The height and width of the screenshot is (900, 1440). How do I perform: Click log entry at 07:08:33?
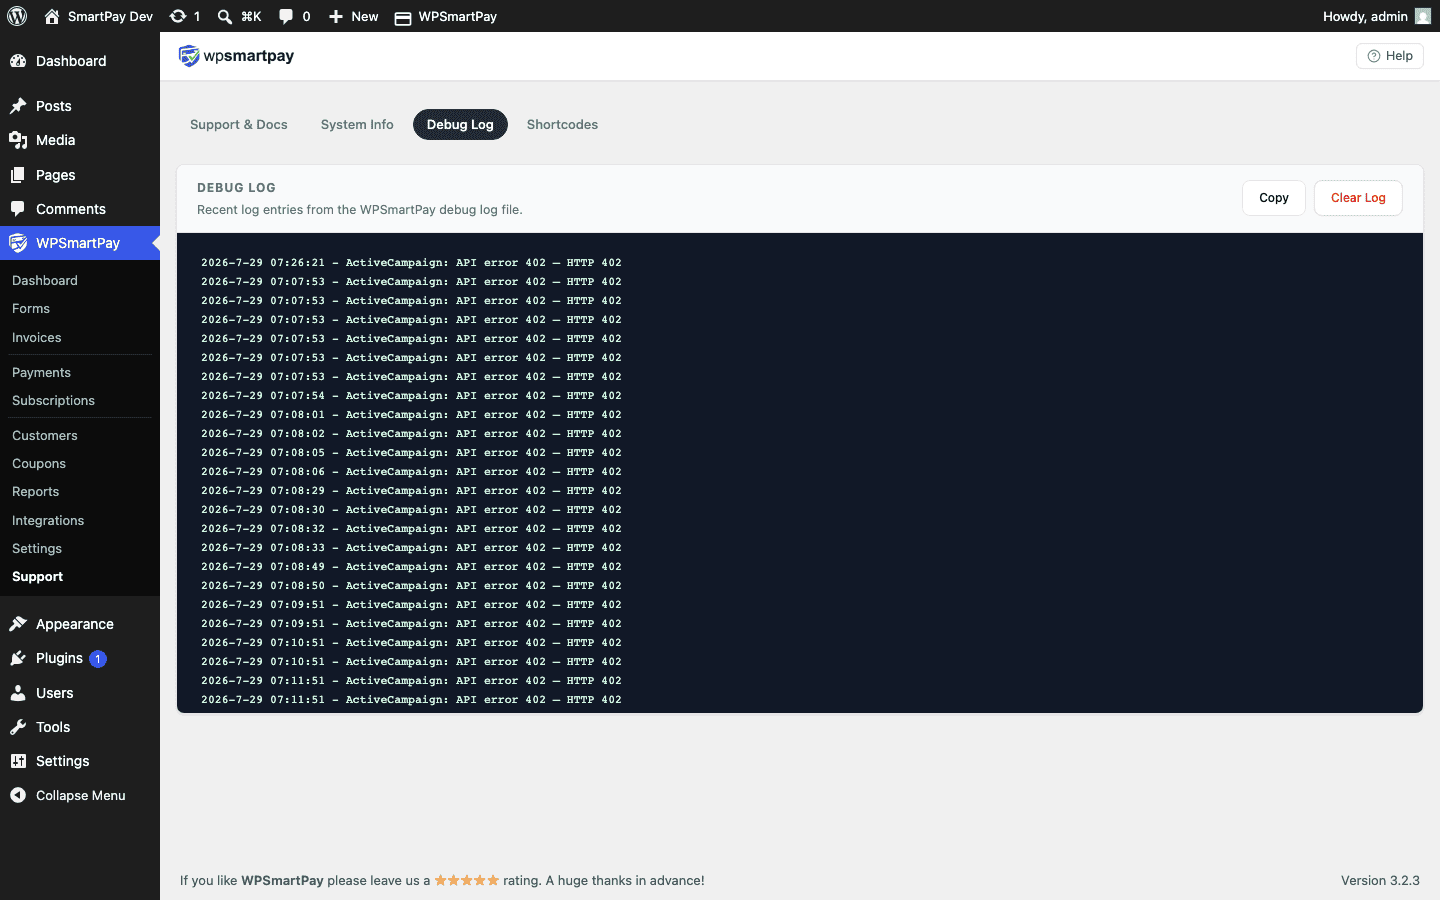pyautogui.click(x=411, y=548)
